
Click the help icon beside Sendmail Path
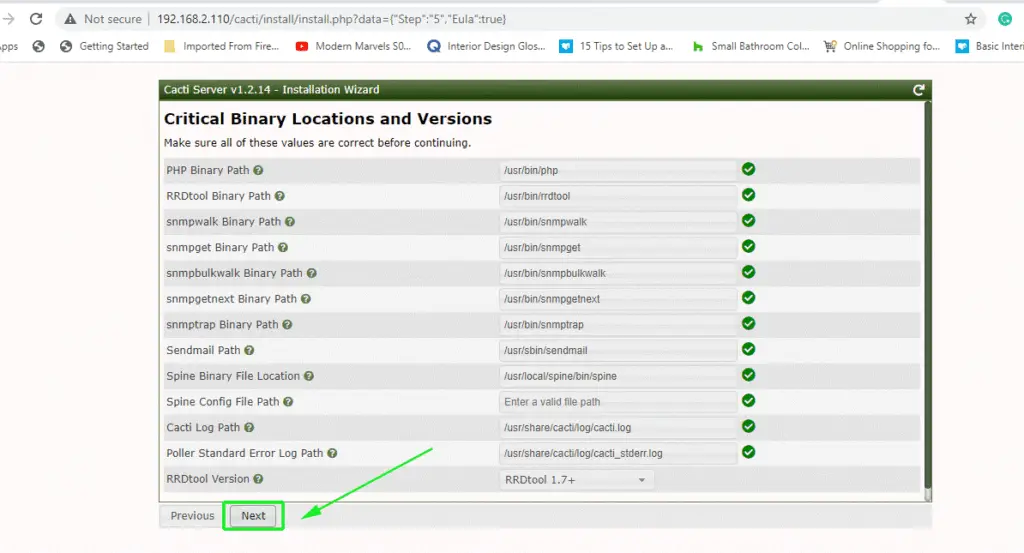(x=249, y=351)
